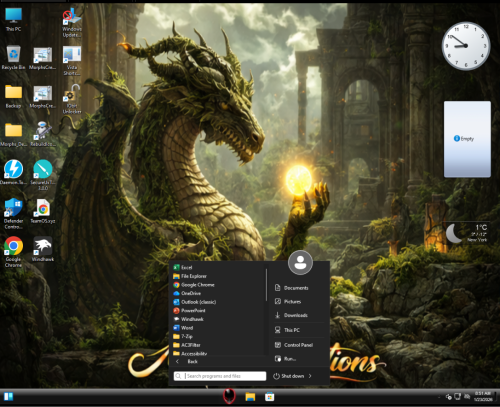Open Microsoft Store from the taskbar

coord(269,397)
